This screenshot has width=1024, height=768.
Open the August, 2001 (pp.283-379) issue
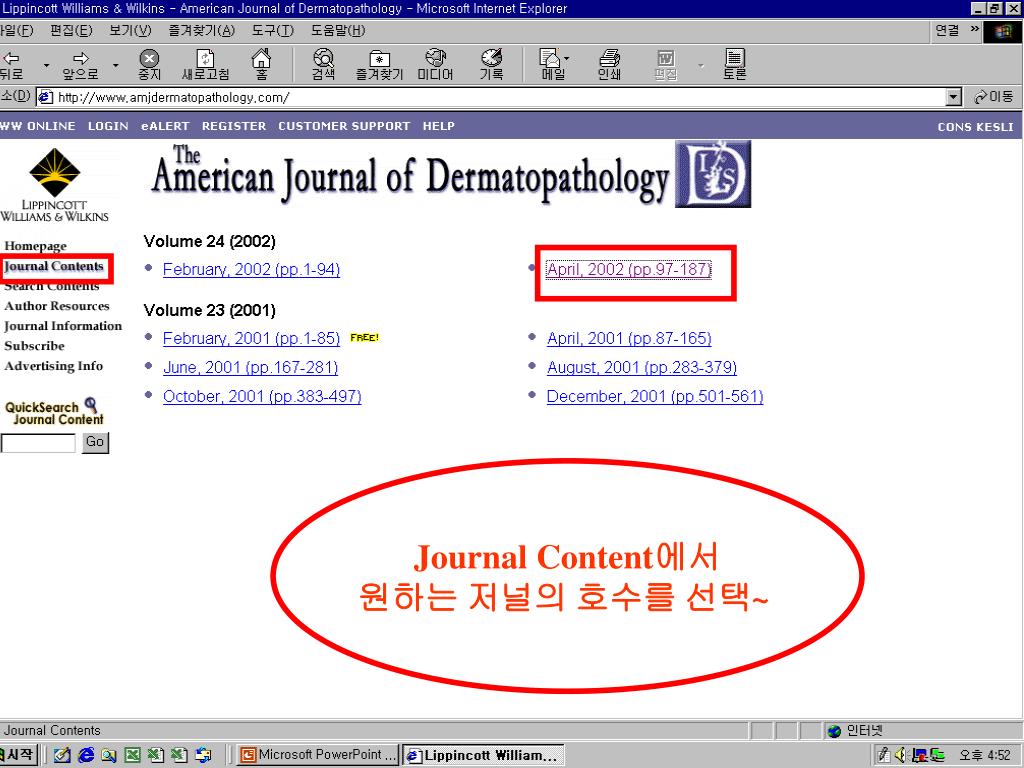coord(642,368)
